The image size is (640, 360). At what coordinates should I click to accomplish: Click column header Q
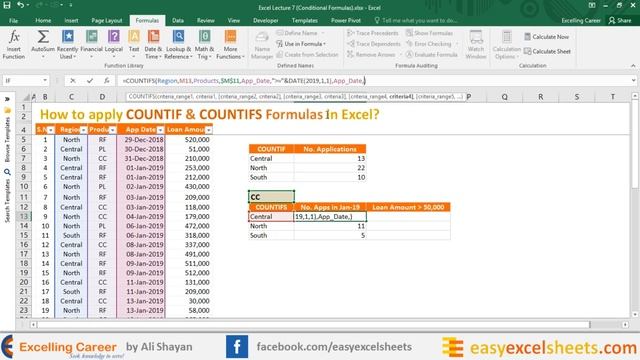coord(505,97)
